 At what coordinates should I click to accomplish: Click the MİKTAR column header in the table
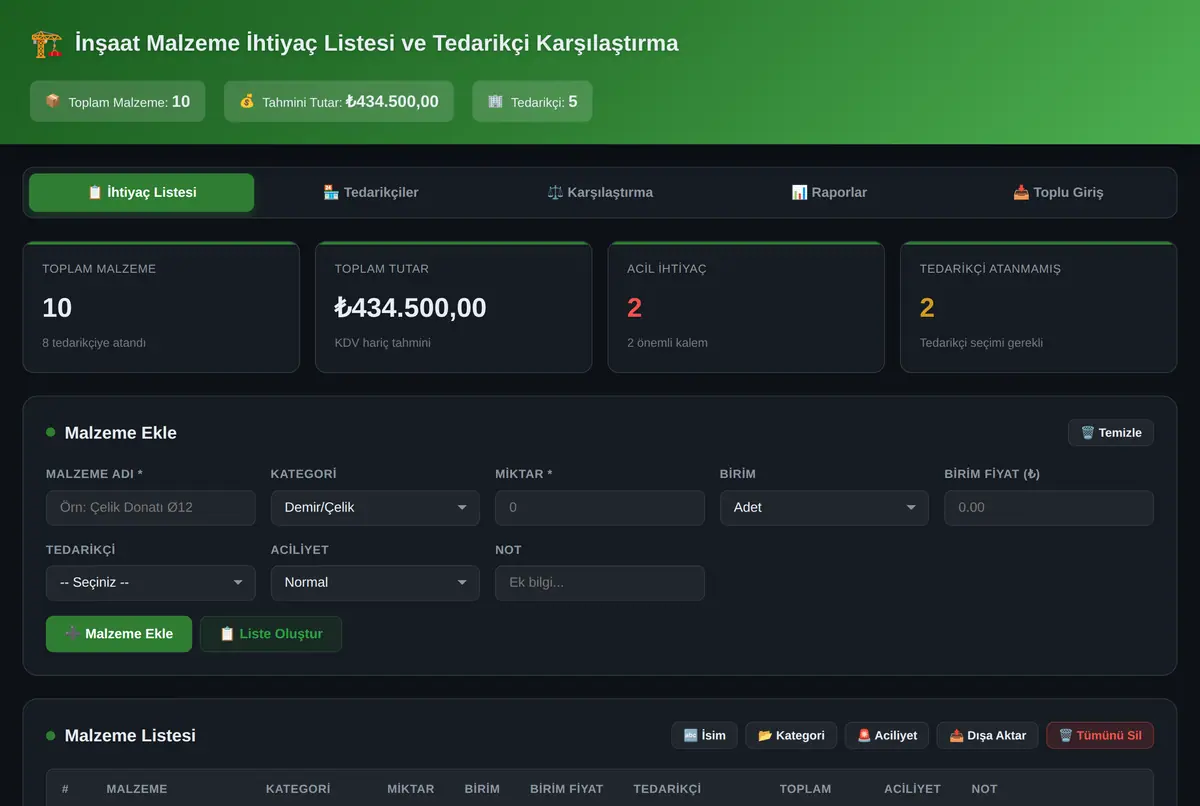point(411,789)
